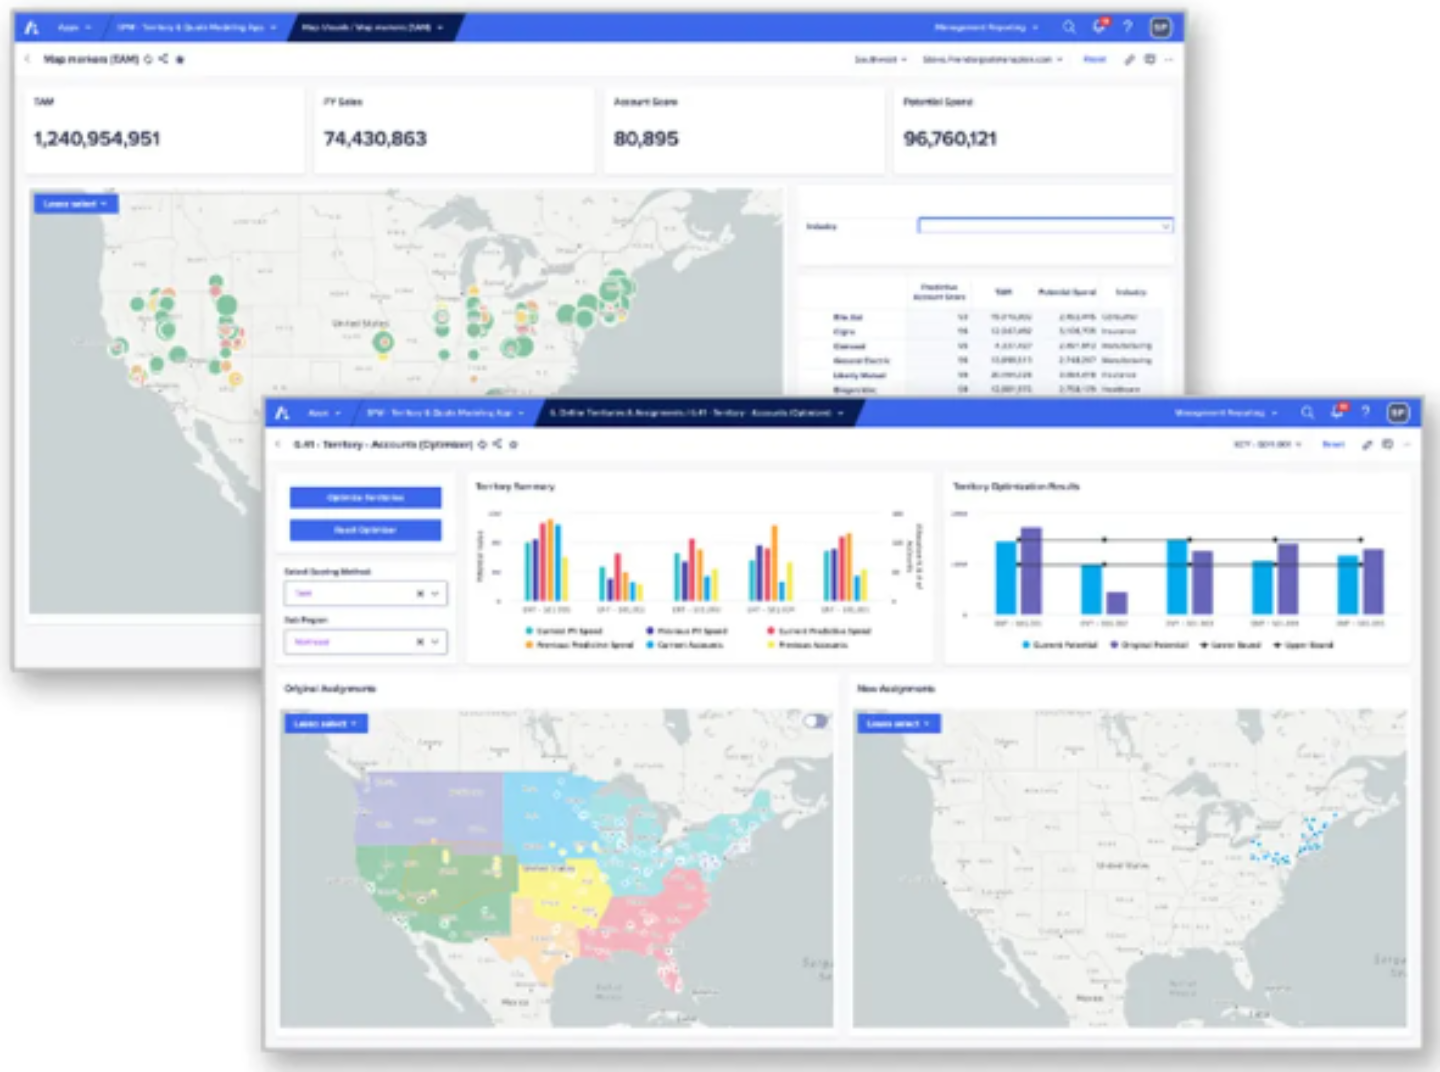Click the Optimize Territories button
The height and width of the screenshot is (1072, 1440).
point(365,497)
